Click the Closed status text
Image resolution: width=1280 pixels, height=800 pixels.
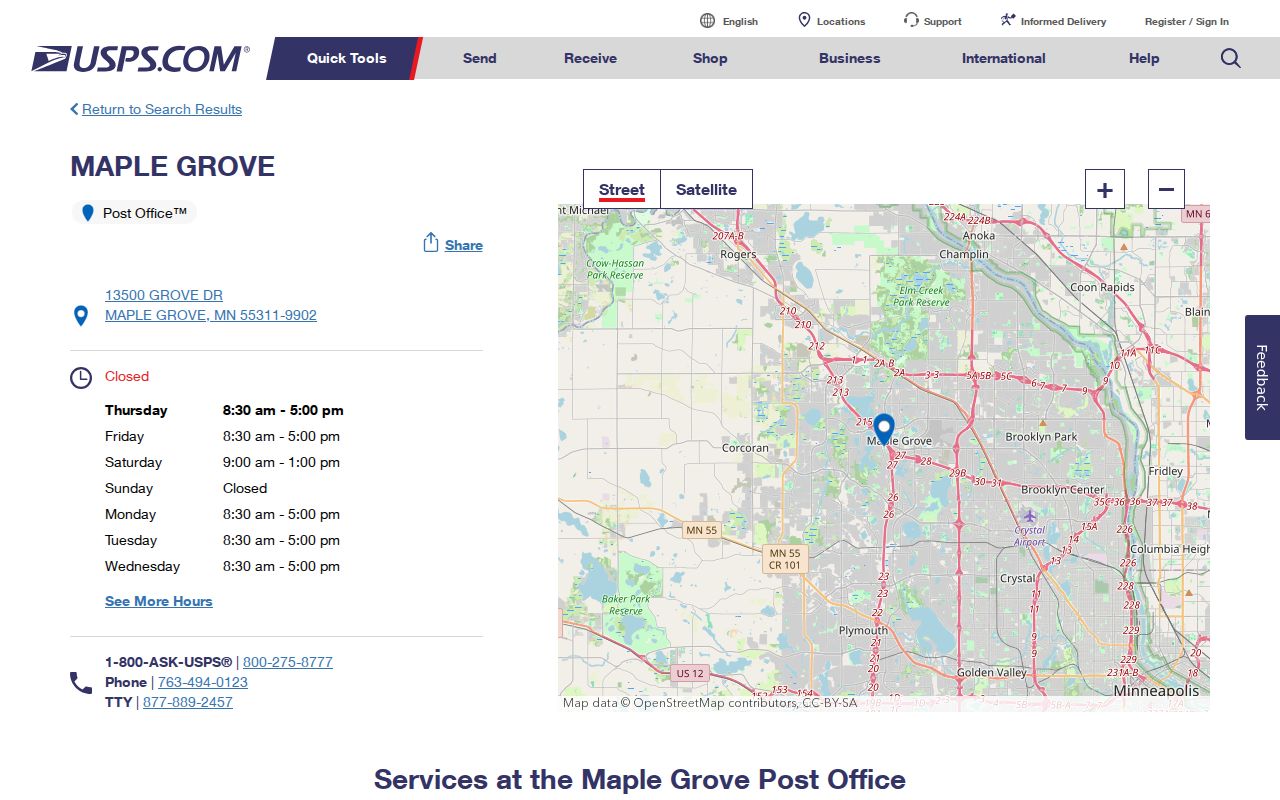(127, 376)
